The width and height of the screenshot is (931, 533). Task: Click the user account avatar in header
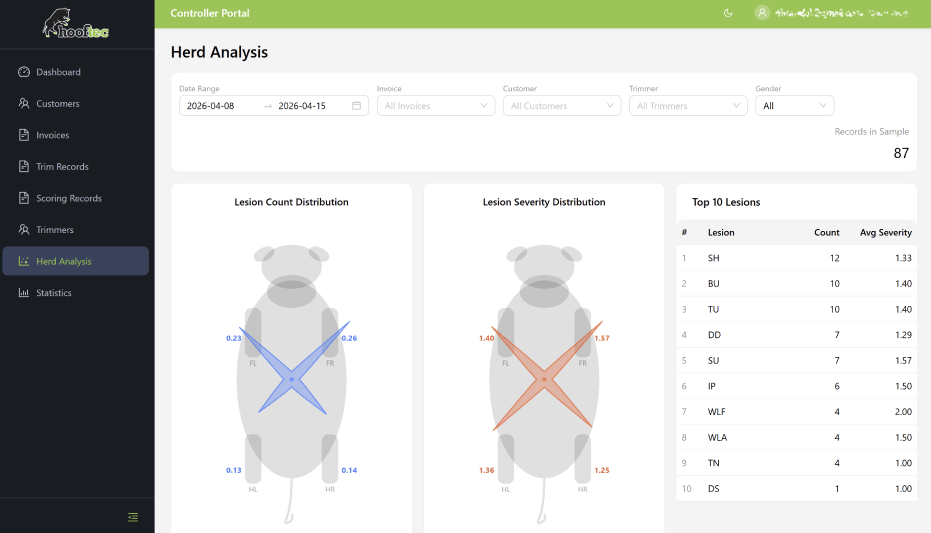[x=763, y=13]
